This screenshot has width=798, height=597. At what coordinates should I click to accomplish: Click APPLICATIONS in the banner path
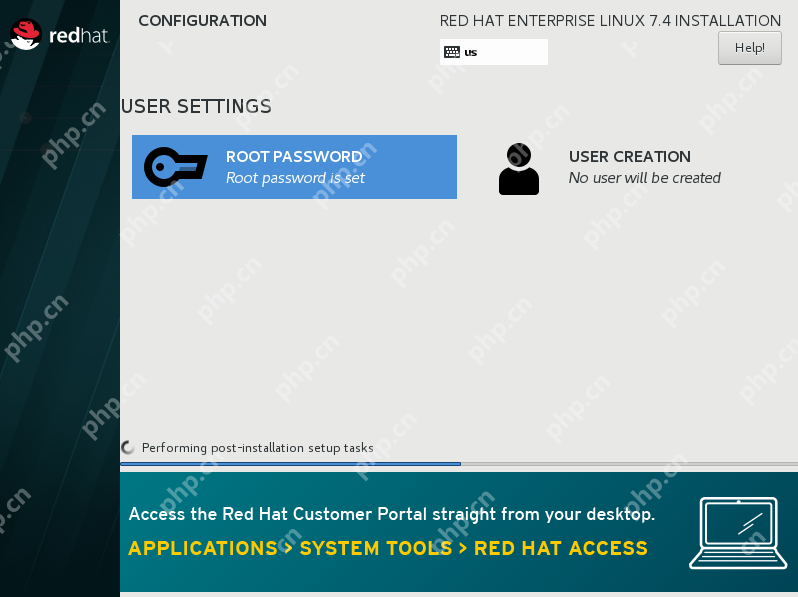[x=202, y=548]
